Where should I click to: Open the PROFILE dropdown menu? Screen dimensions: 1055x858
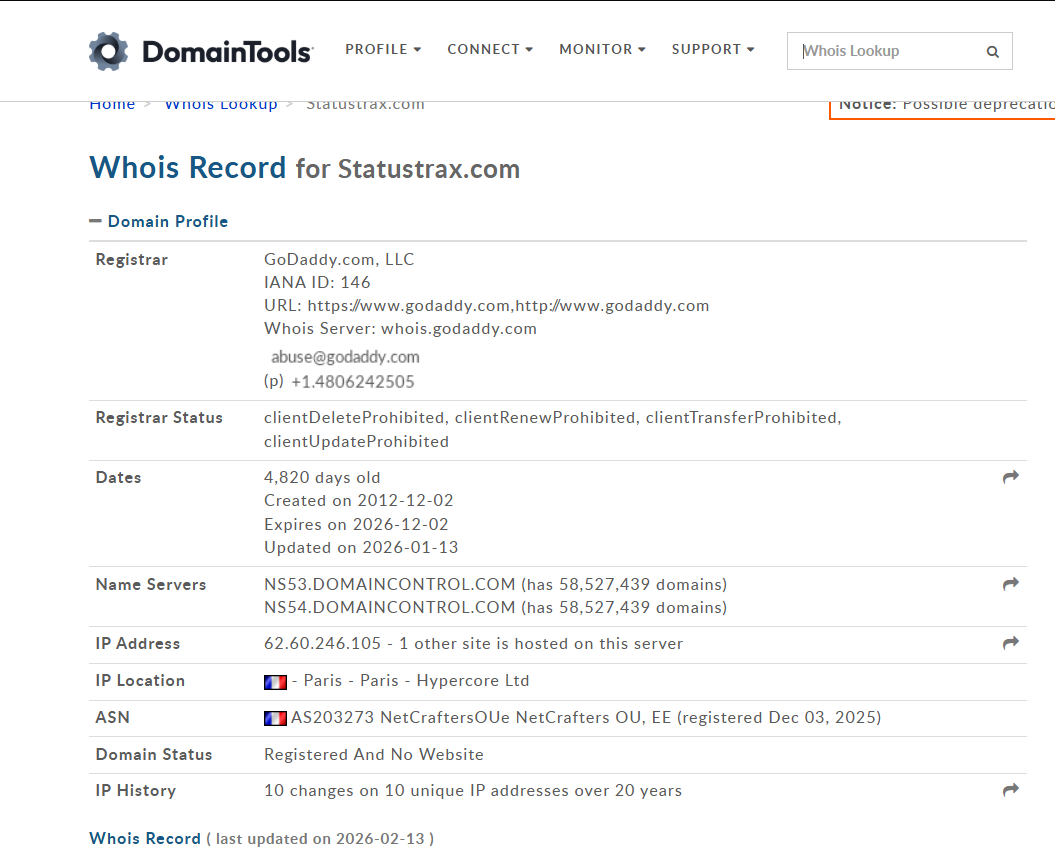tap(383, 49)
